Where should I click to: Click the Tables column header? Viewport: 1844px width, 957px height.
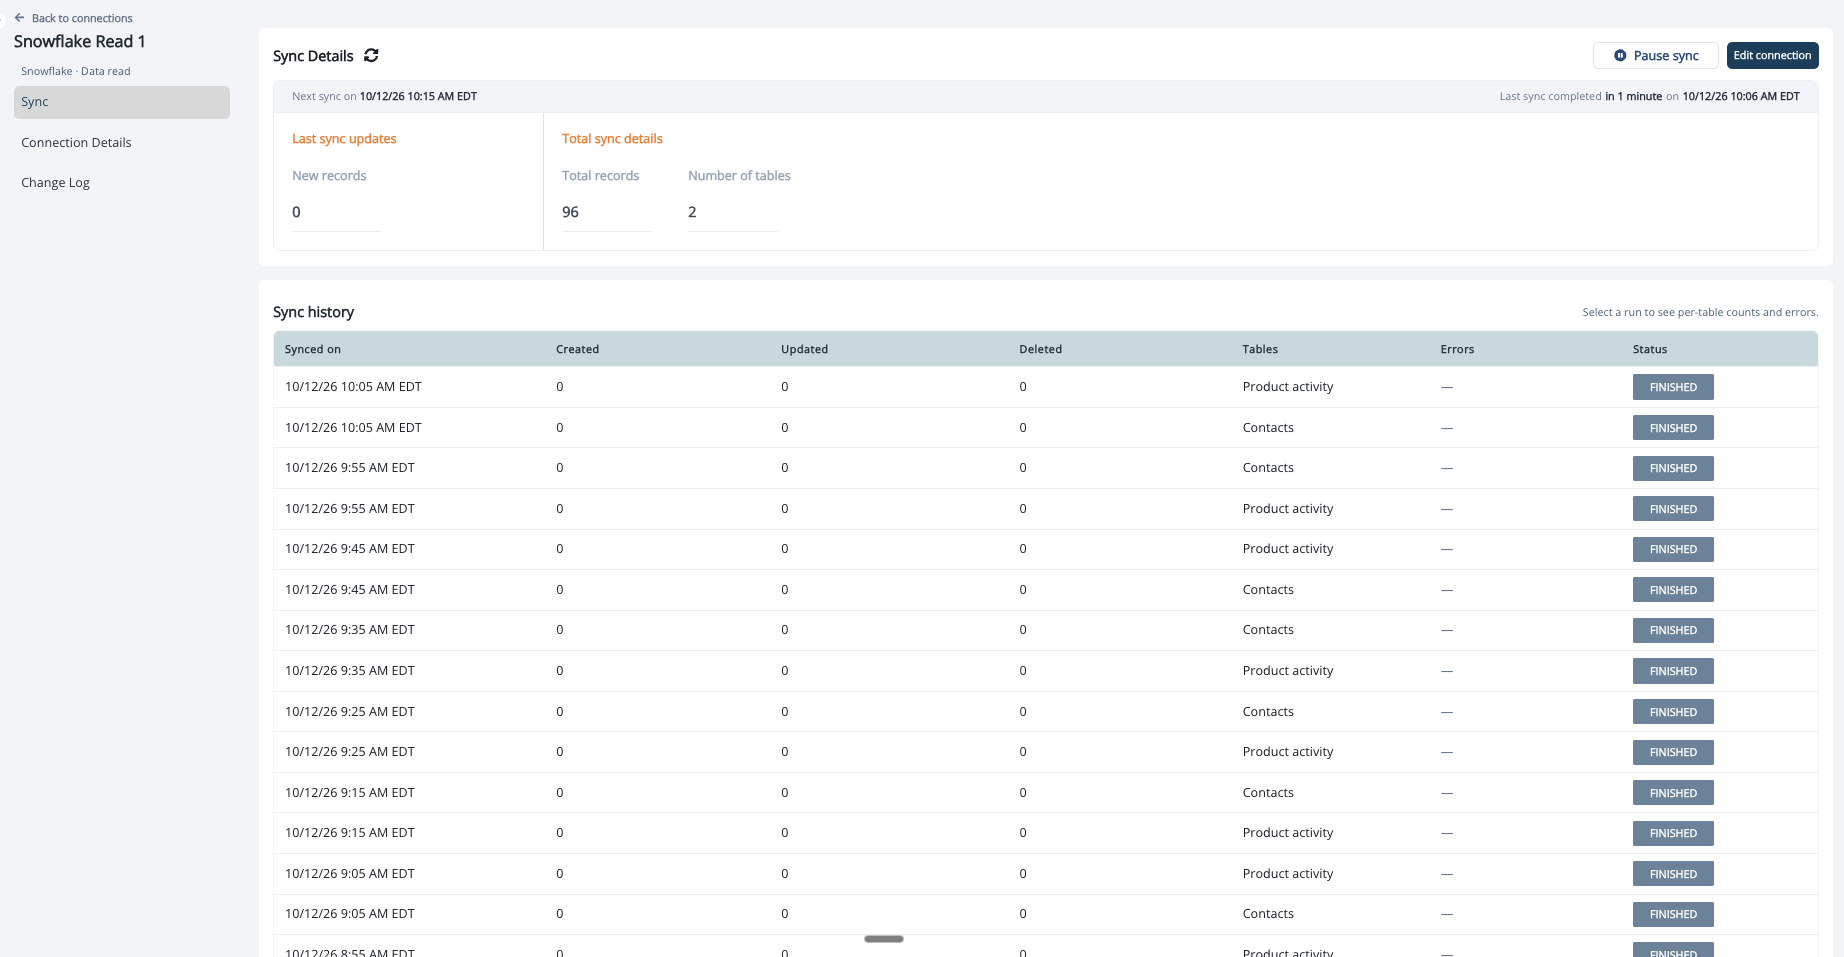point(1260,349)
